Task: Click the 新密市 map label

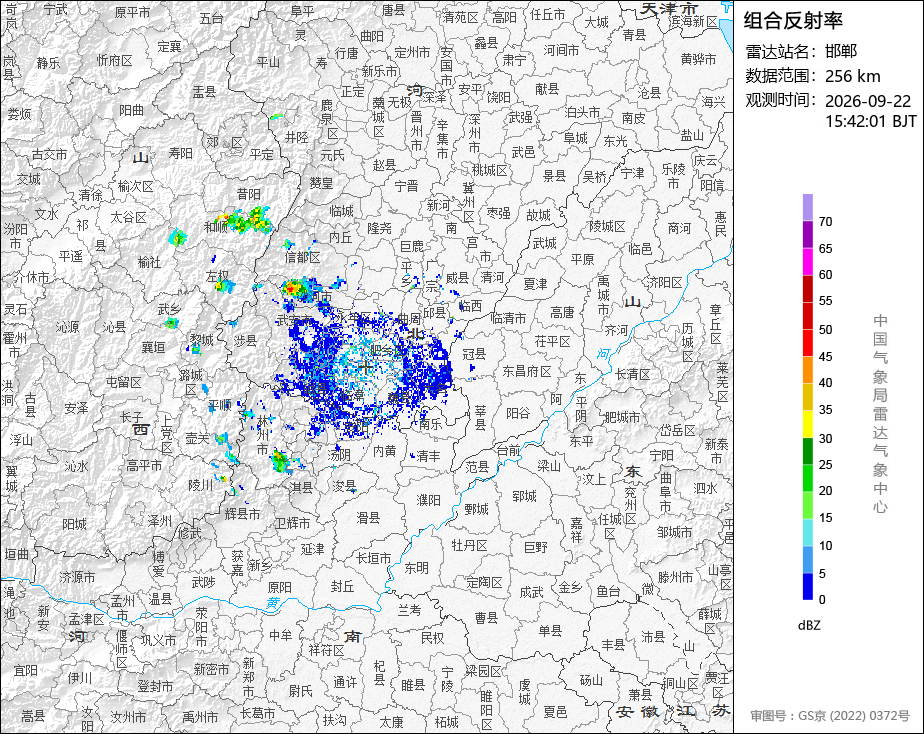Action: coord(211,670)
